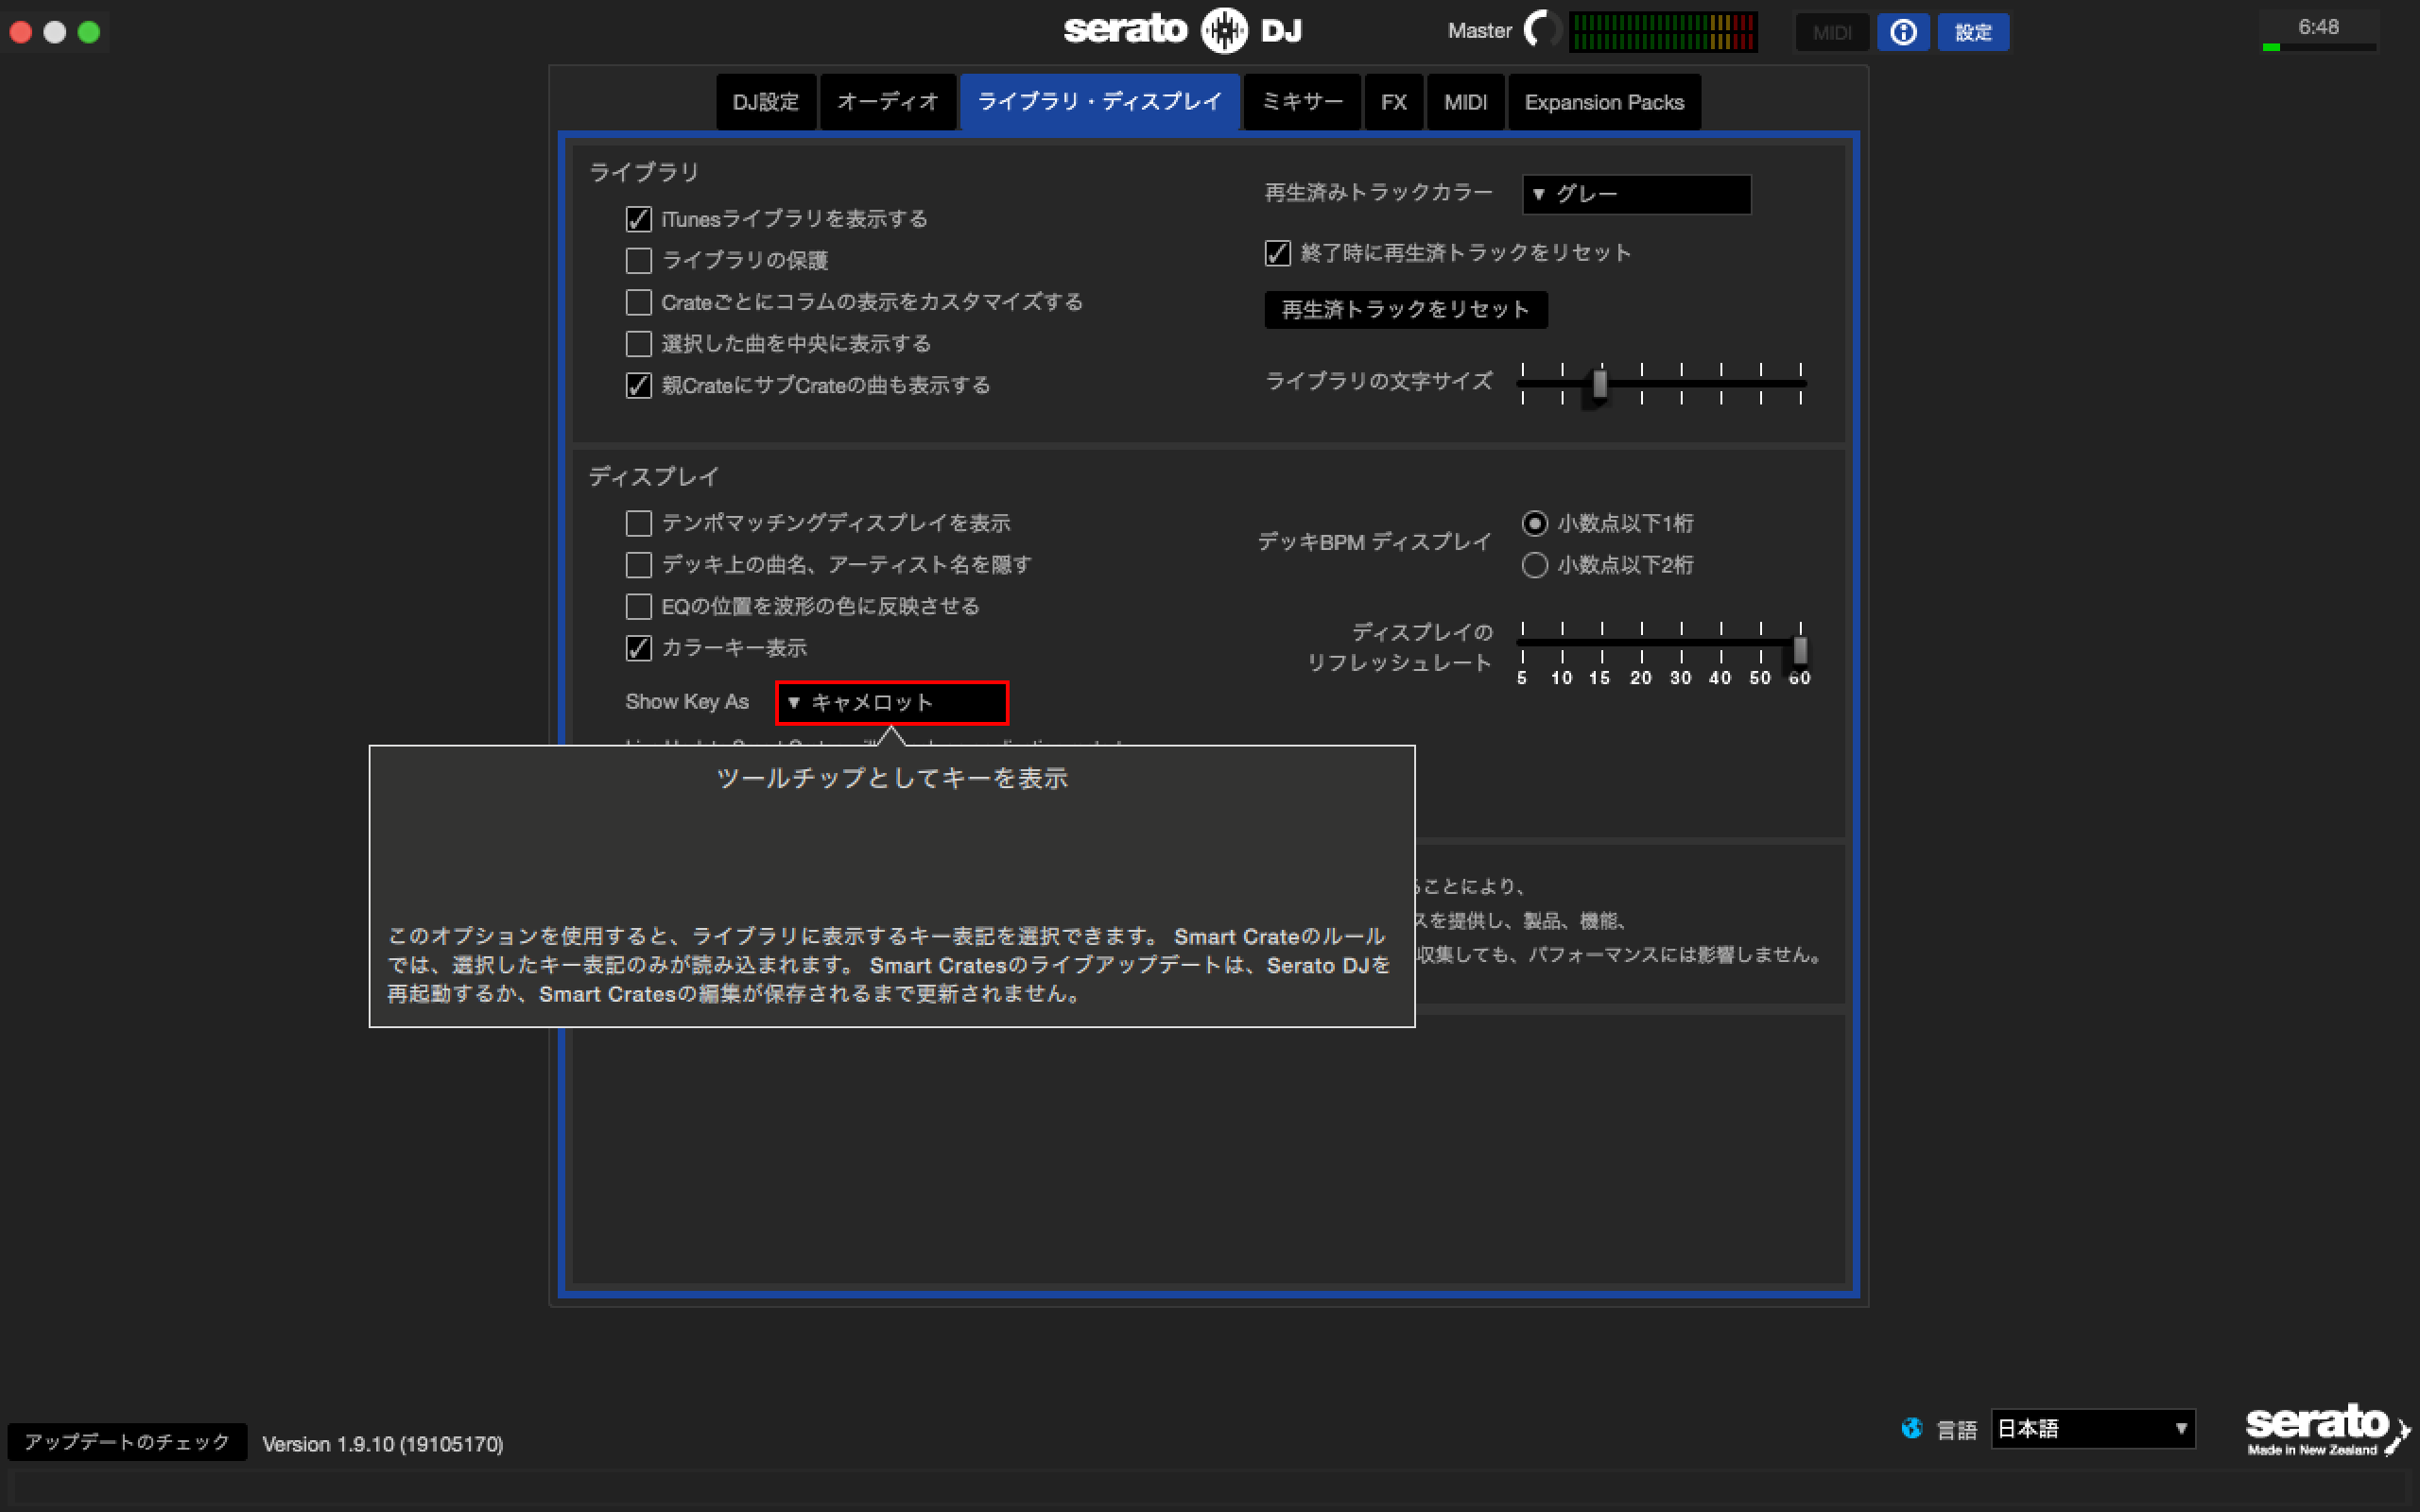Click the ライブラリ section heading
The width and height of the screenshot is (2420, 1512).
point(644,172)
